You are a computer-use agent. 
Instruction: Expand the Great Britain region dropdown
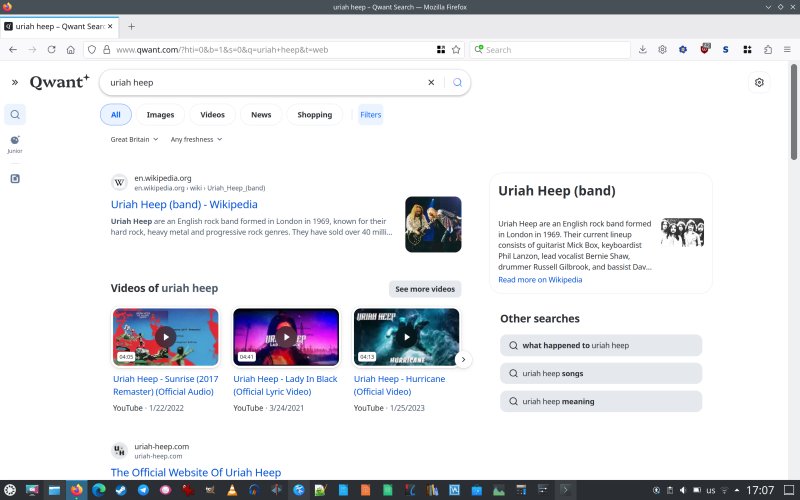134,139
